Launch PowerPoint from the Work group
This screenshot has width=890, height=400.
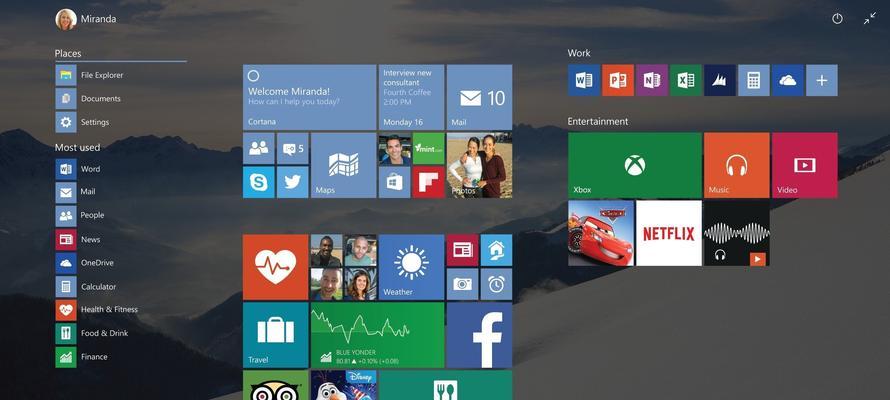point(618,81)
